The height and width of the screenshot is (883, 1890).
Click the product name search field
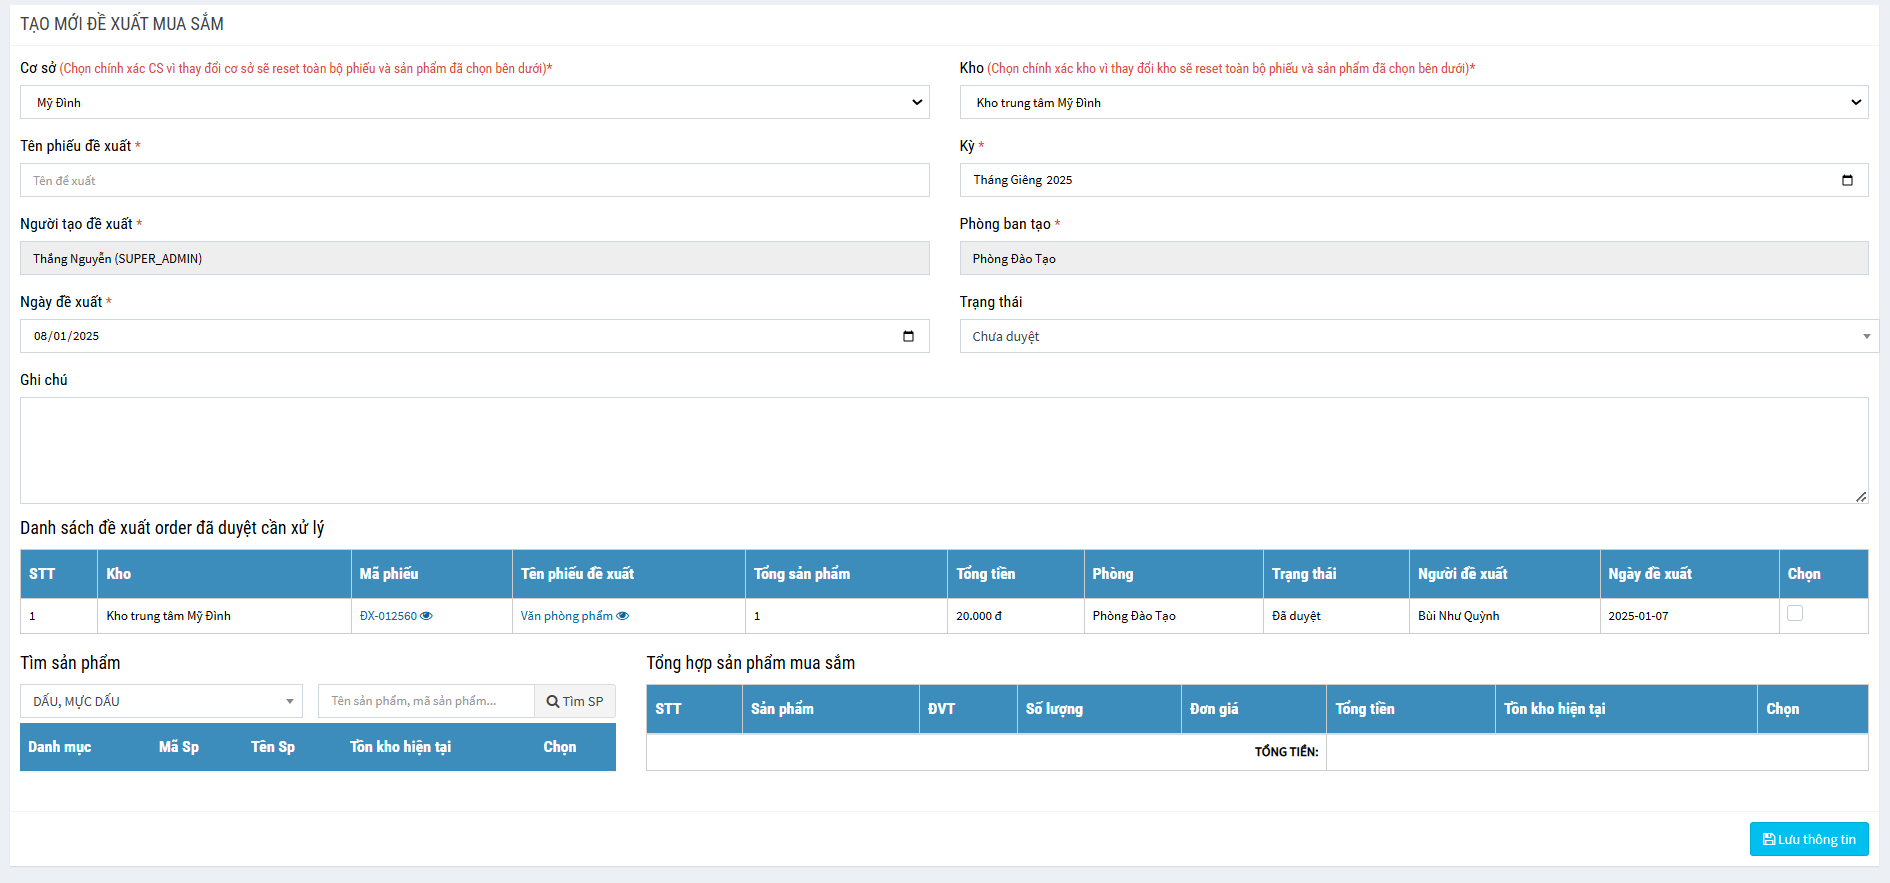(x=426, y=701)
